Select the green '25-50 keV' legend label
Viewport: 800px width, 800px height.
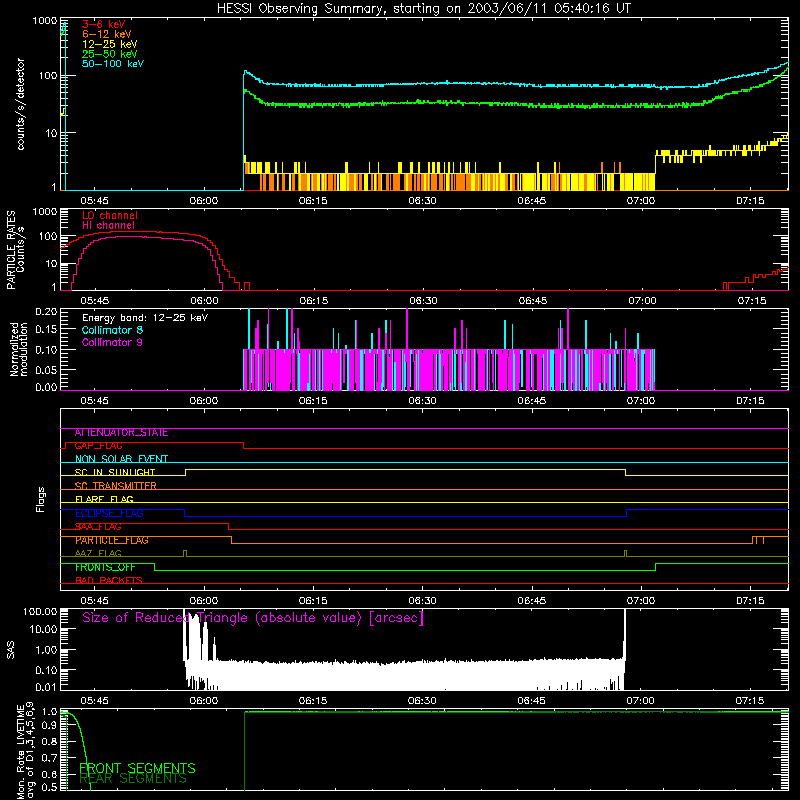(x=110, y=54)
